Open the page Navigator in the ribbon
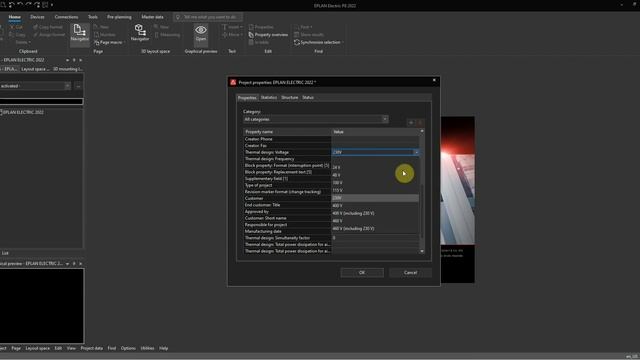Viewport: 640px width, 360px height. coord(79,33)
